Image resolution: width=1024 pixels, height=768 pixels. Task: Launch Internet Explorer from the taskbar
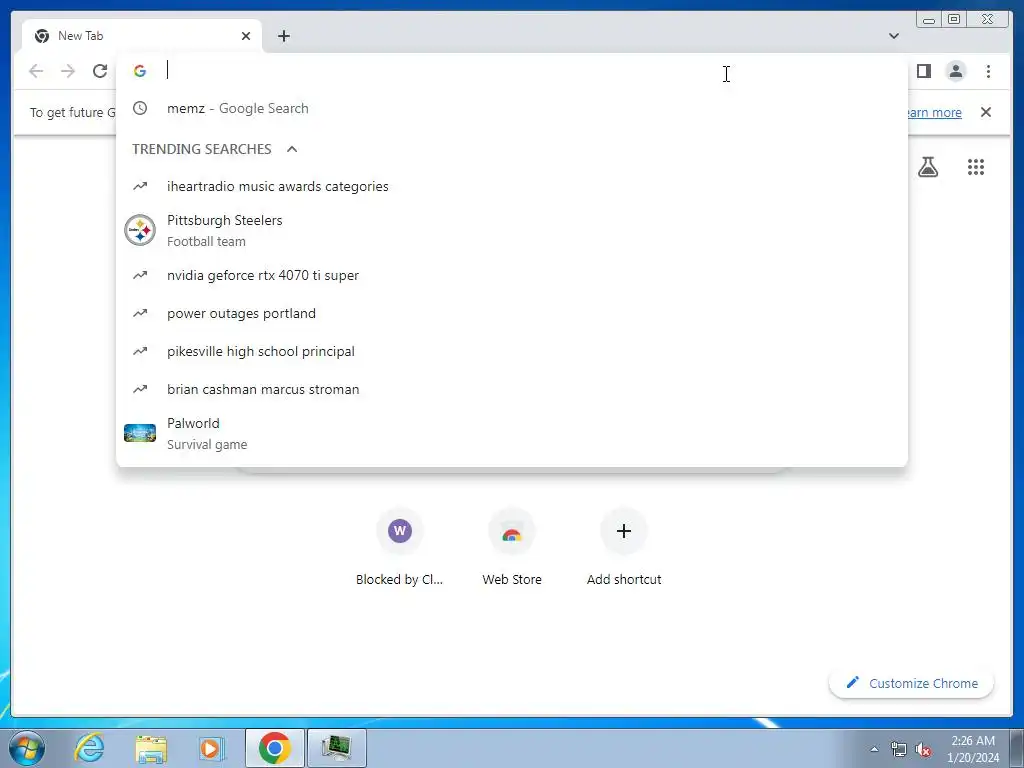point(89,748)
